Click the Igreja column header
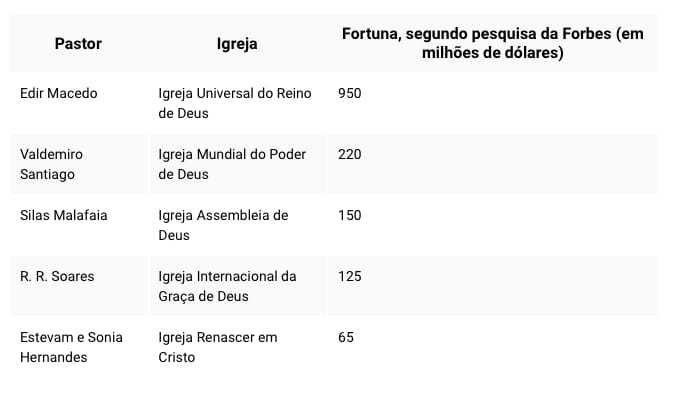685x405 pixels. [237, 44]
